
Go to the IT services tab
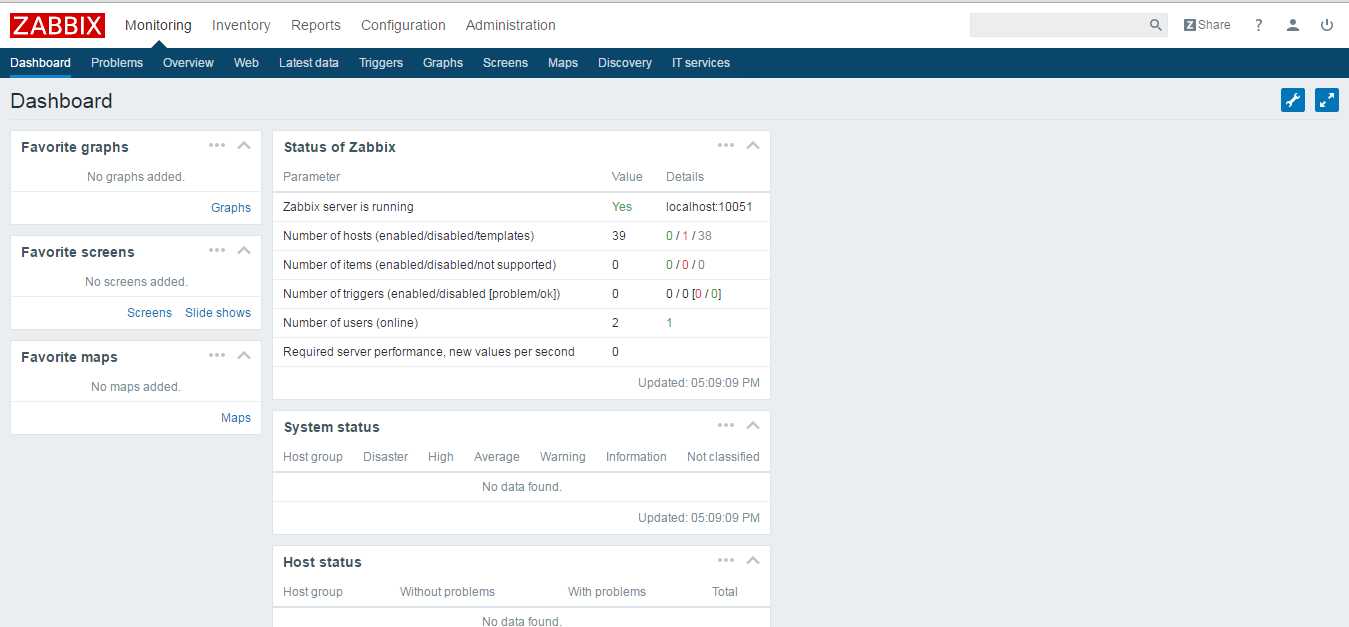point(701,62)
